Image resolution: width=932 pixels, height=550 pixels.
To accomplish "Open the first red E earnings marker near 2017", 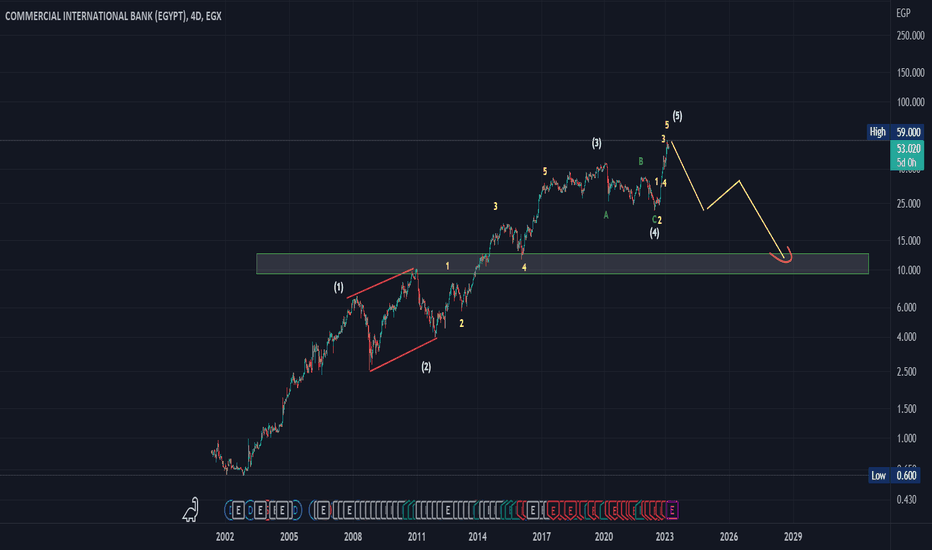I will click(x=553, y=510).
